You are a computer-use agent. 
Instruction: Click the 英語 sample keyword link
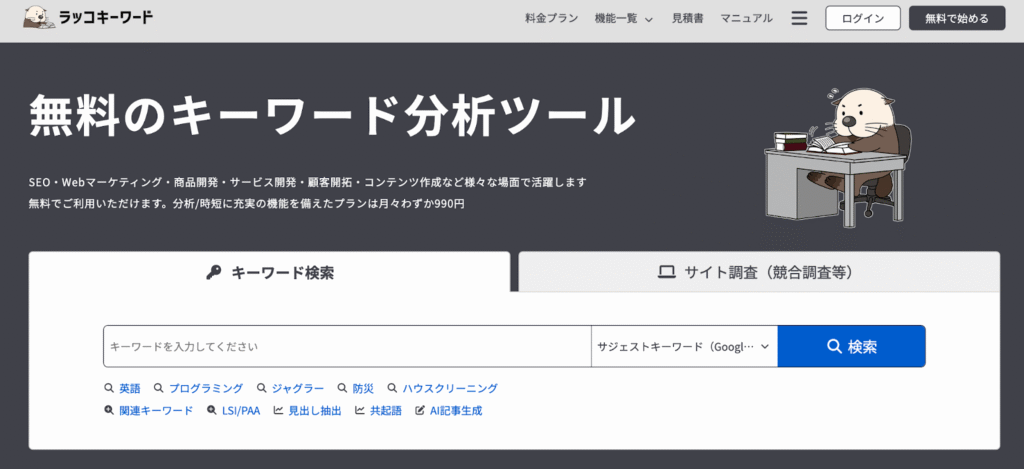pos(129,388)
